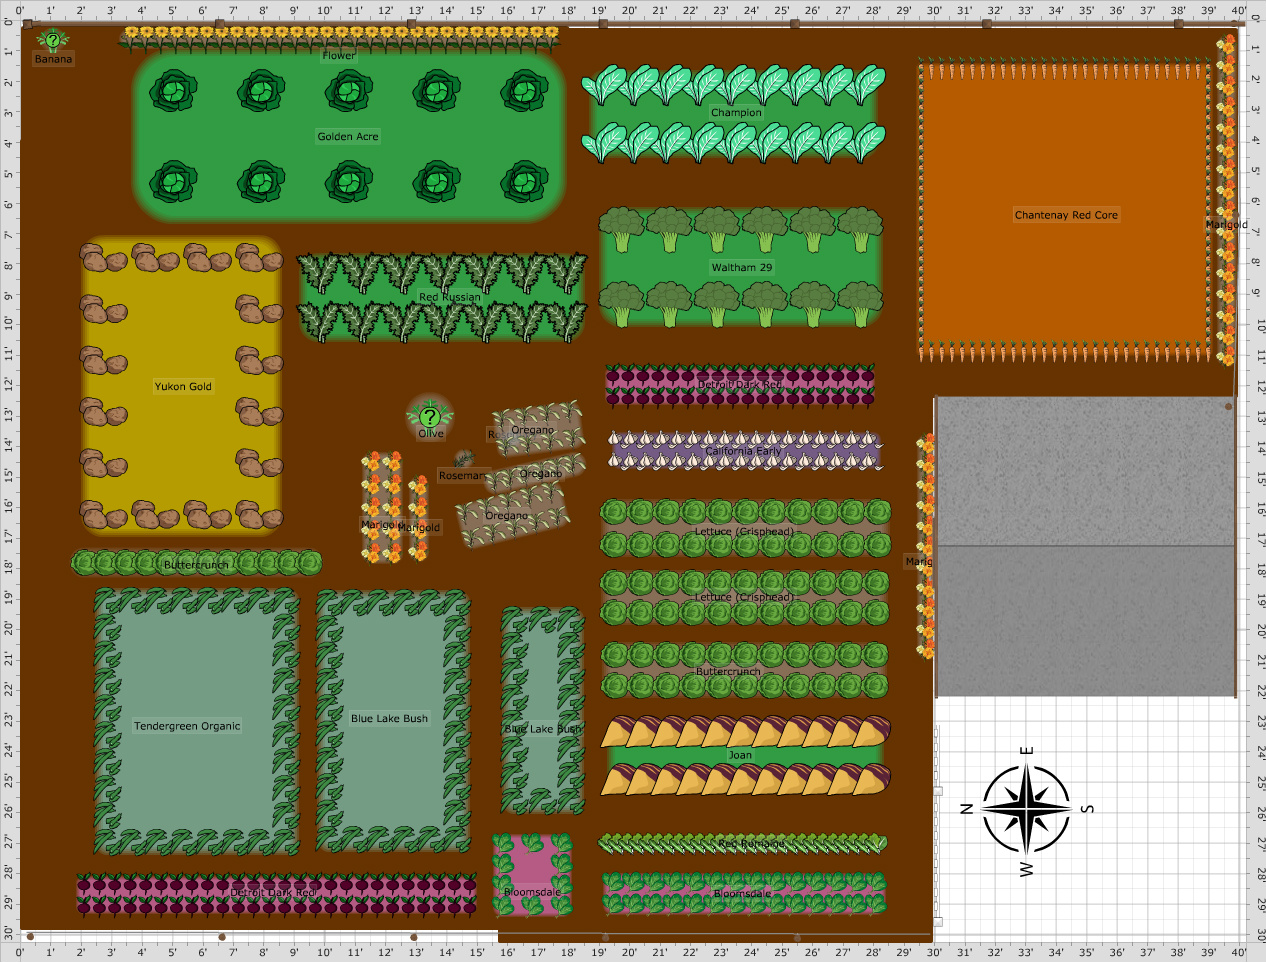Click the bottom-left Detroit Dark Red beet row
The height and width of the screenshot is (962, 1266).
pyautogui.click(x=275, y=892)
